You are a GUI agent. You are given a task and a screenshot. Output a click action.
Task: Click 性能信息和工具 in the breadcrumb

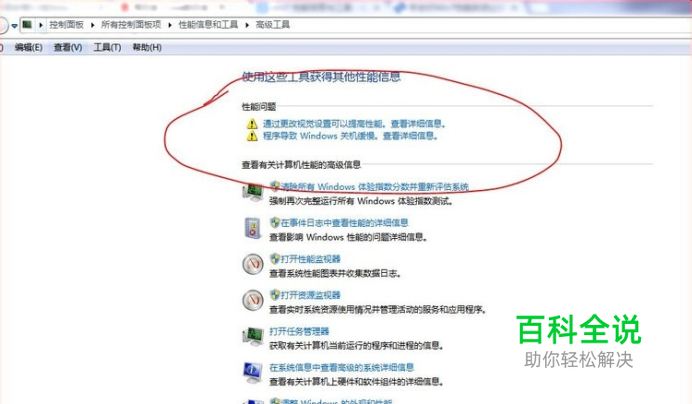208,25
